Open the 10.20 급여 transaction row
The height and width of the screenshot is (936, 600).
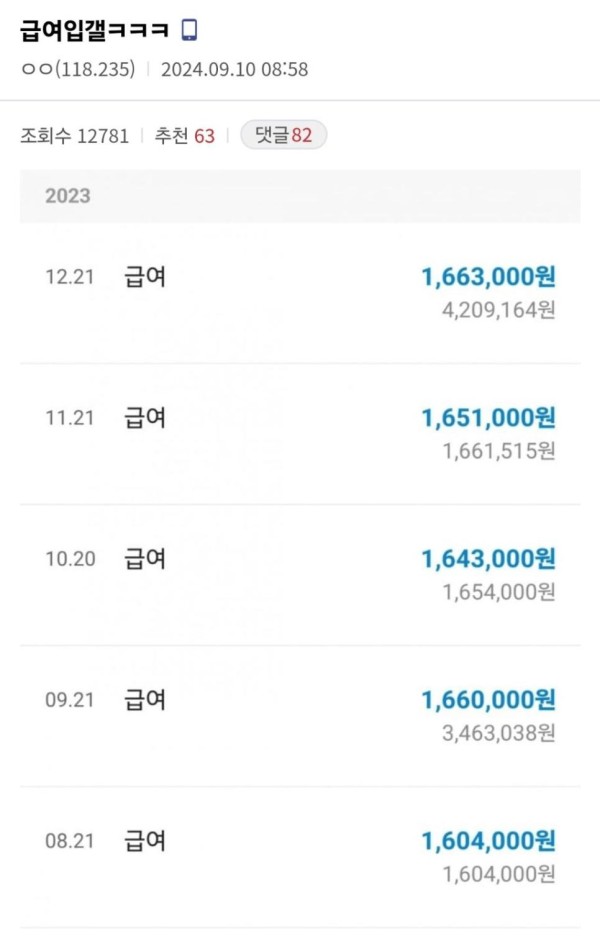[x=300, y=575]
